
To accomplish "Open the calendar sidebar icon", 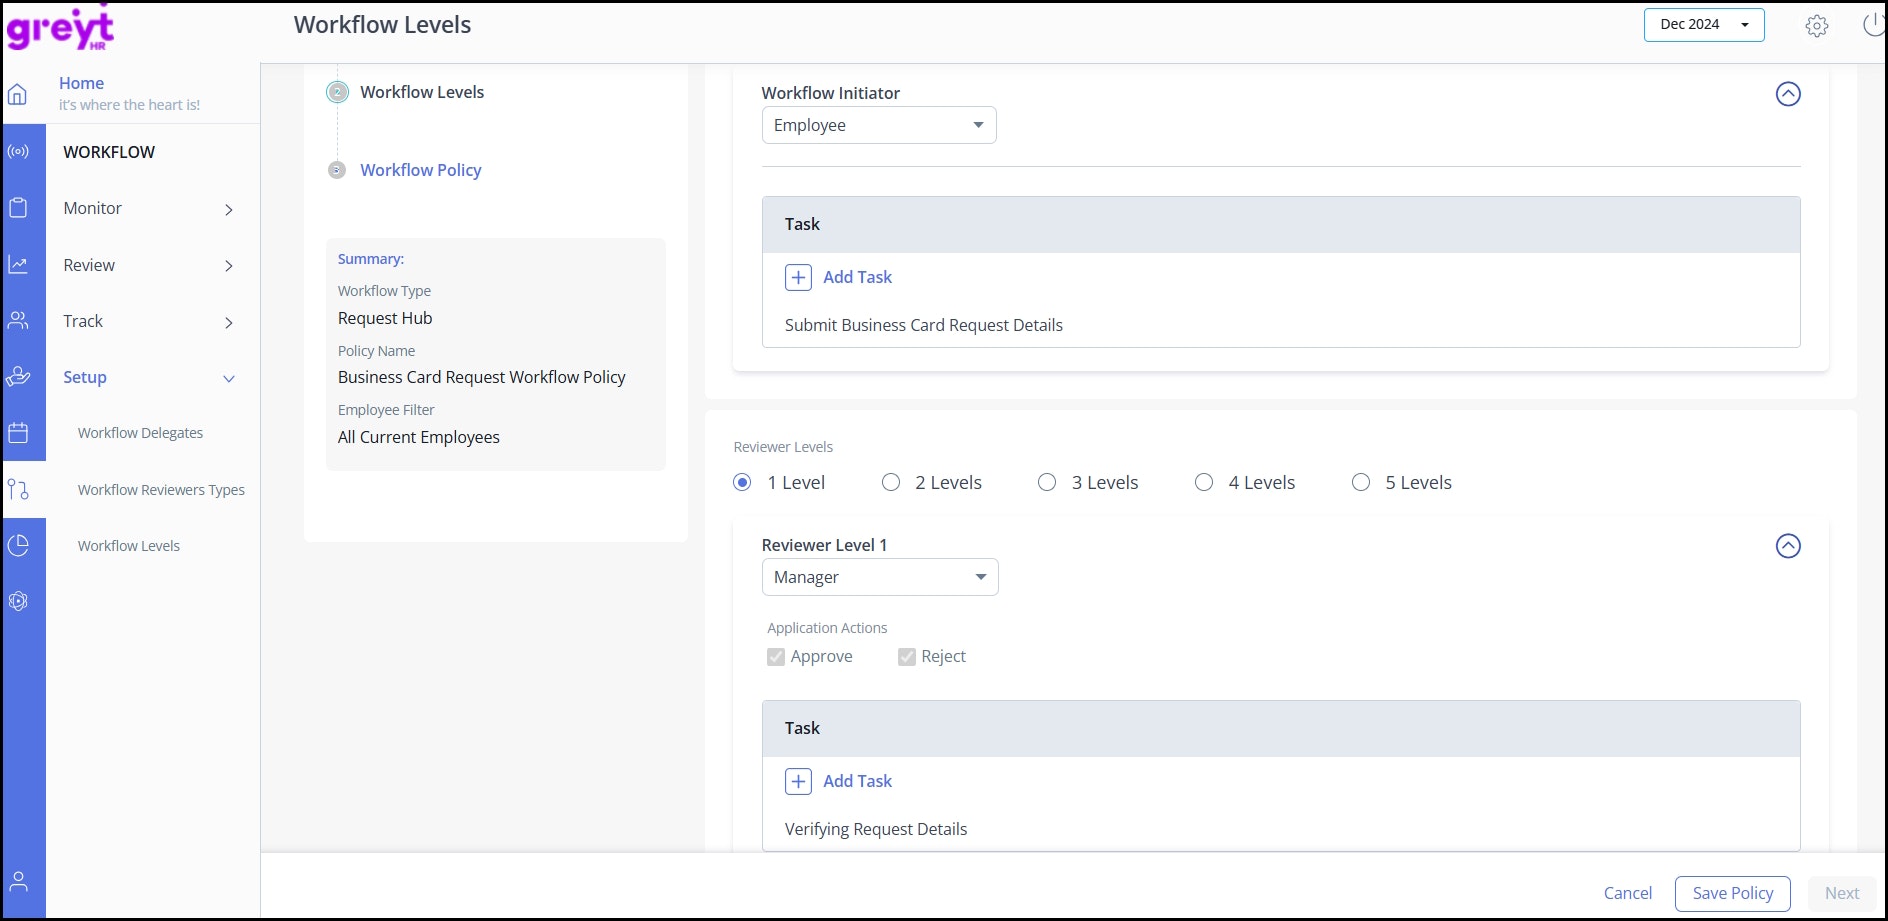I will (18, 433).
